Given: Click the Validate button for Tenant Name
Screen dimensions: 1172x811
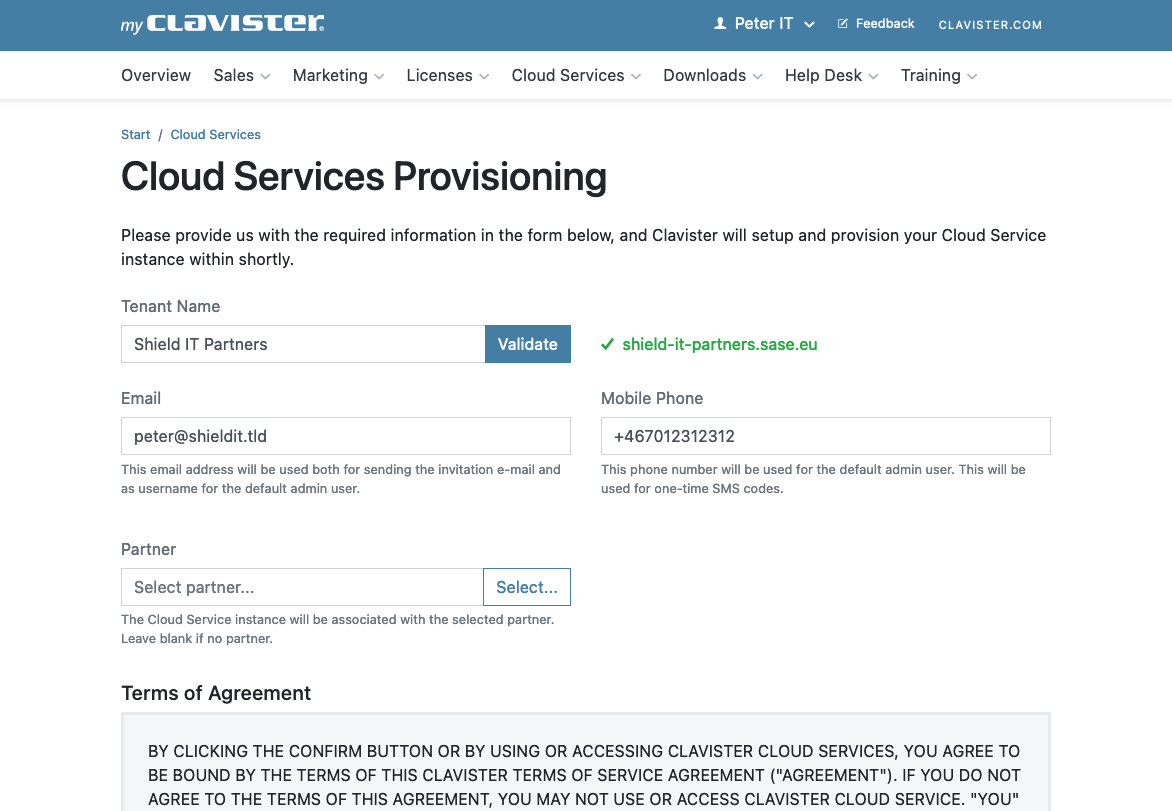Looking at the screenshot, I should click(528, 344).
